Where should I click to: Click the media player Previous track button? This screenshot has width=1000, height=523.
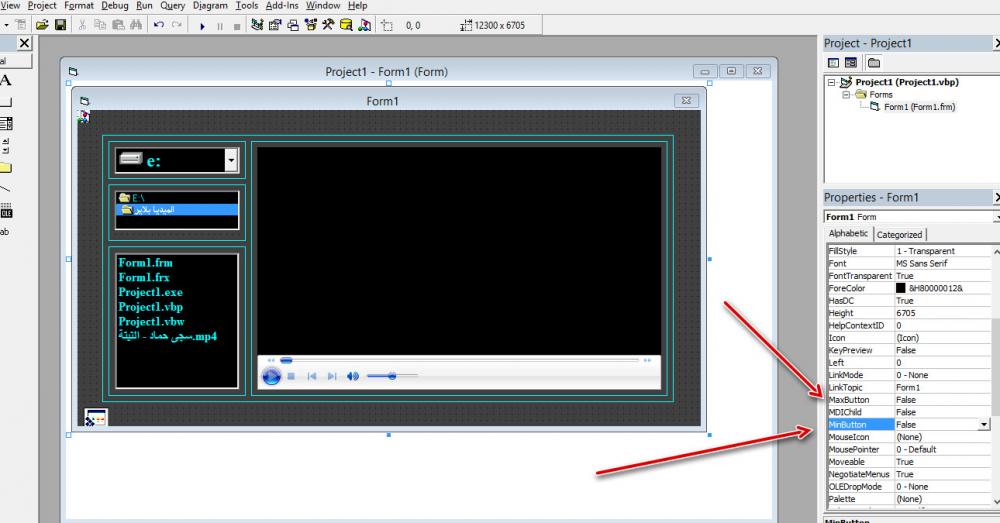click(312, 376)
